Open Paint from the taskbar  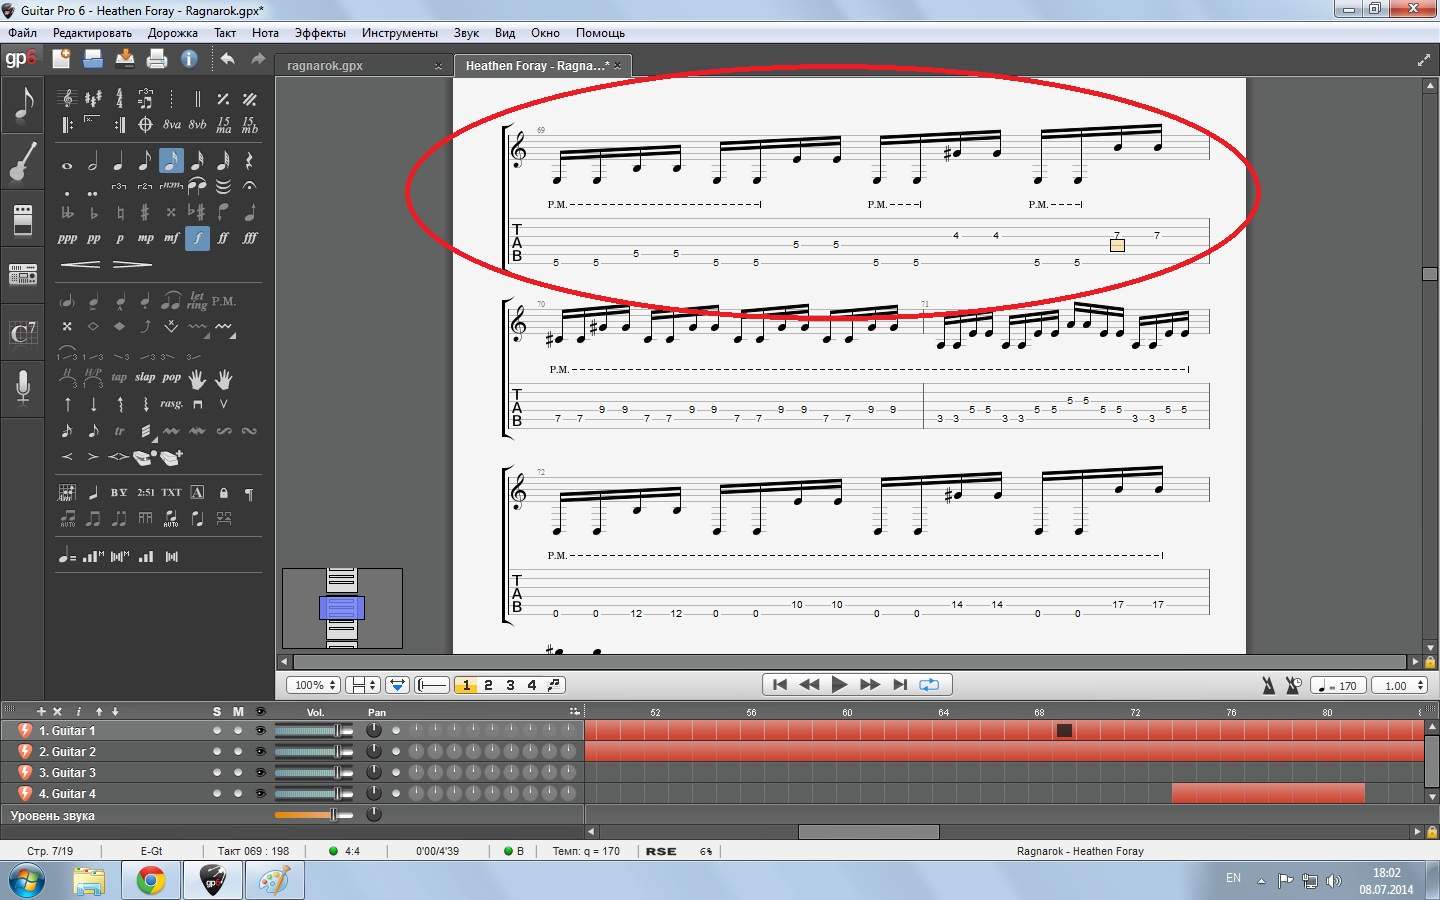(x=275, y=880)
